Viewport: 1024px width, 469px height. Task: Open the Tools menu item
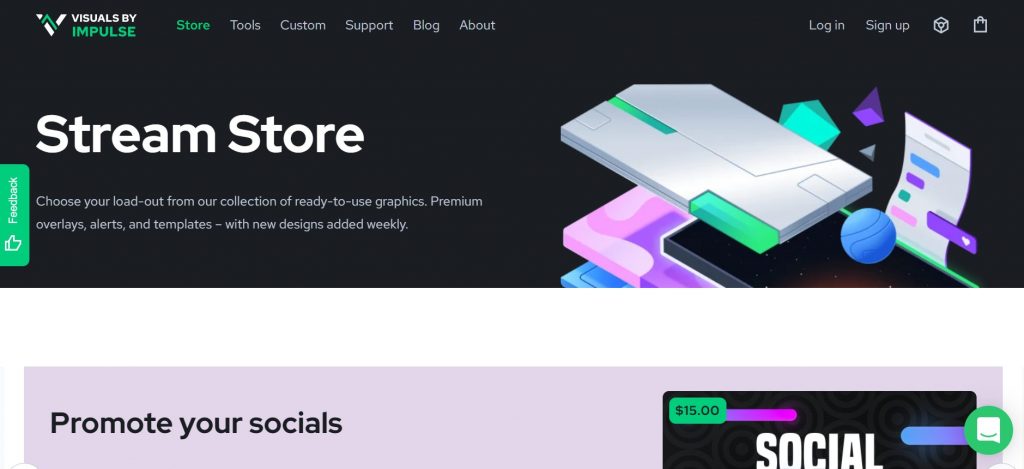tap(245, 25)
